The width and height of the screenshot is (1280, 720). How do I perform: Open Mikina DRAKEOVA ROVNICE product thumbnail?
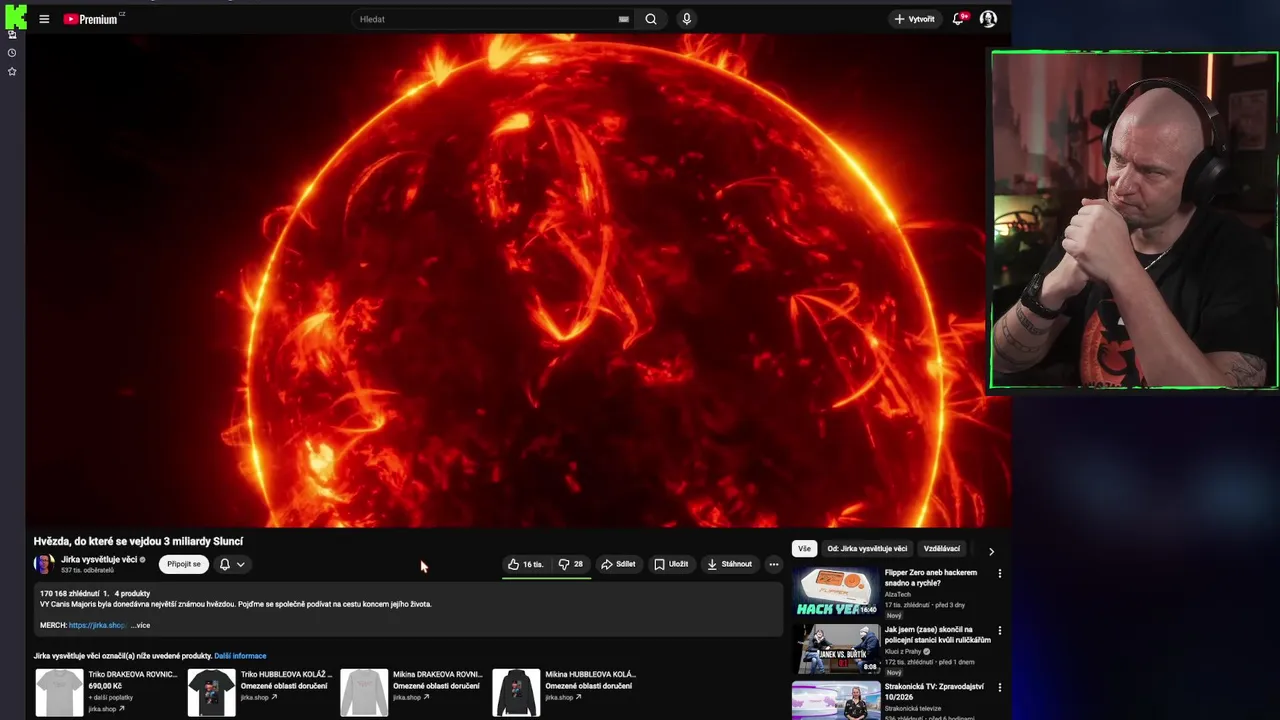coord(364,693)
